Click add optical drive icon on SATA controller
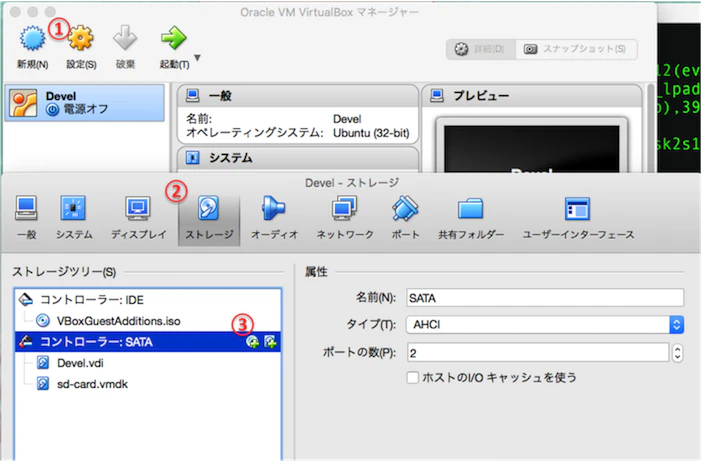Viewport: 701px width, 461px height. point(253,342)
